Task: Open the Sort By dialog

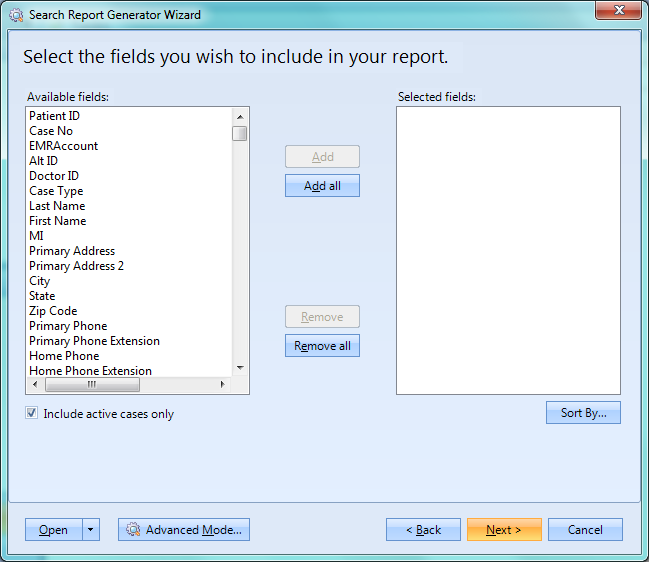Action: 583,413
